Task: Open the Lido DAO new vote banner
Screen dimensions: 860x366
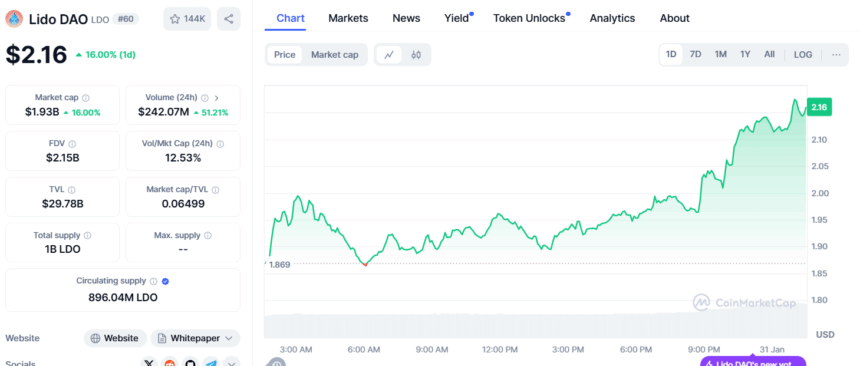Action: (x=753, y=362)
